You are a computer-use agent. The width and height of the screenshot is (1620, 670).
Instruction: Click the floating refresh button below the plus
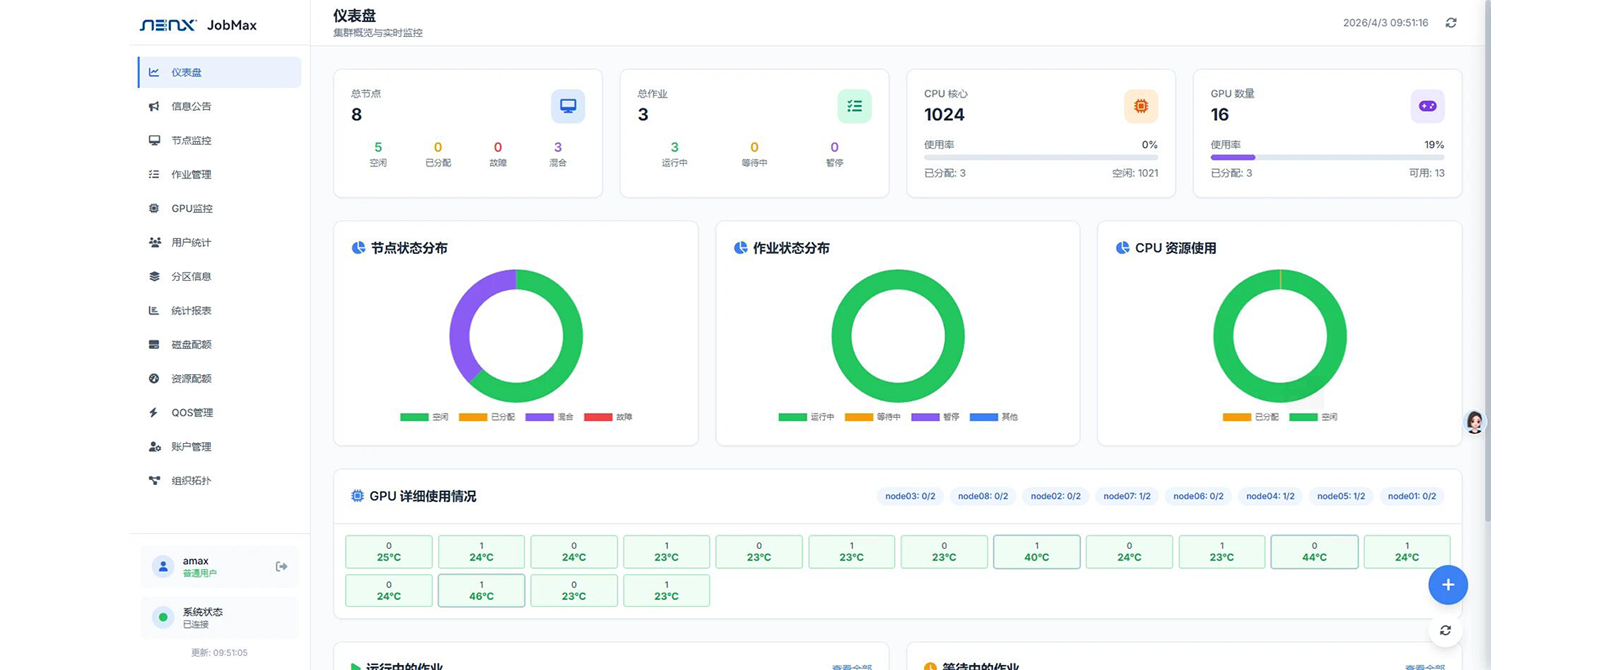click(x=1445, y=630)
